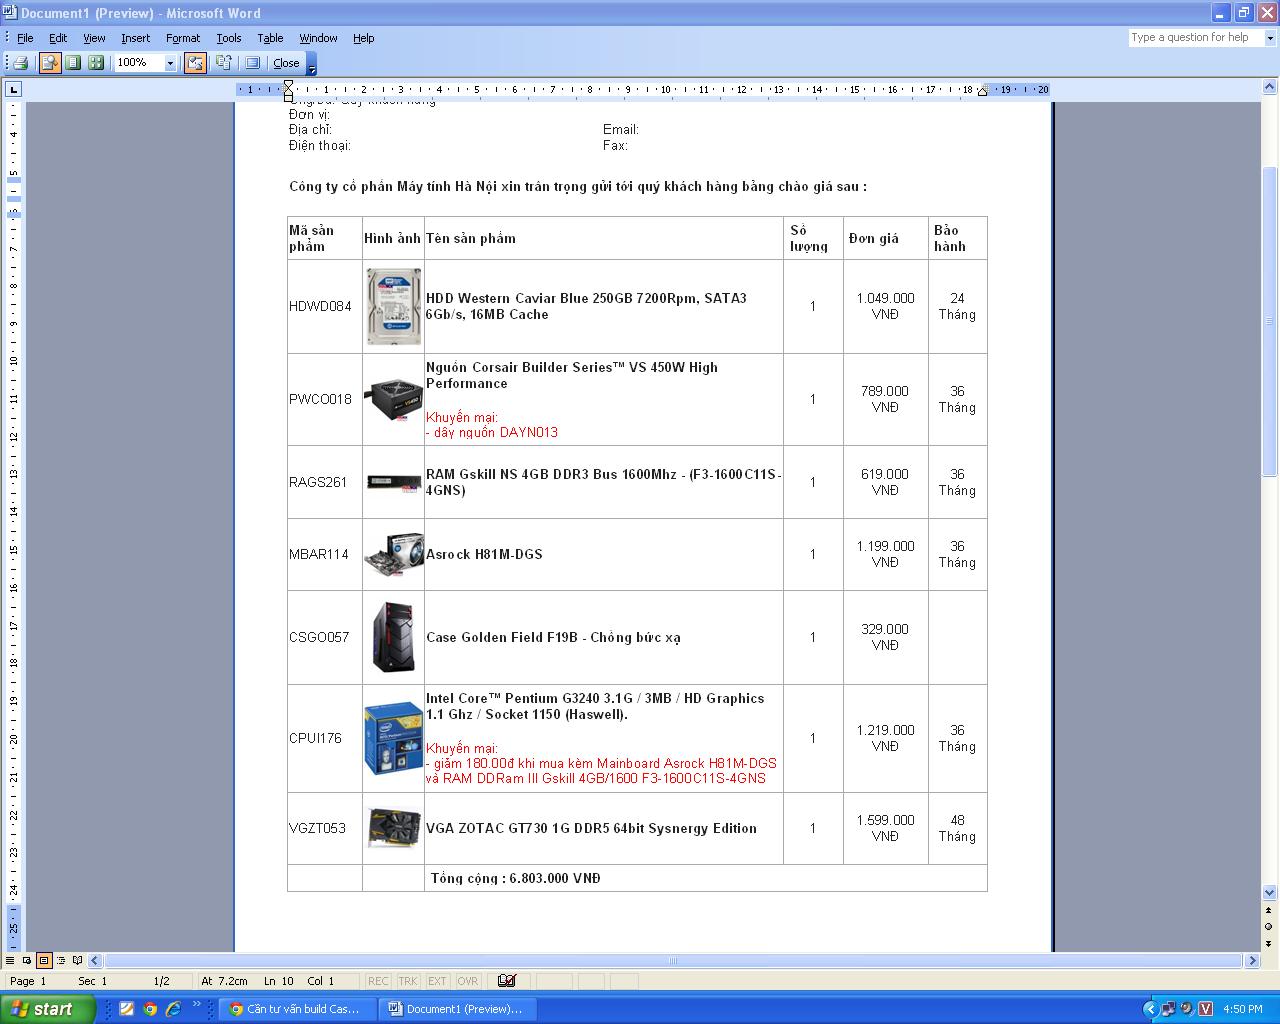Click the ZOTAC GT730 graphics card image
1280x1024 pixels.
point(393,828)
